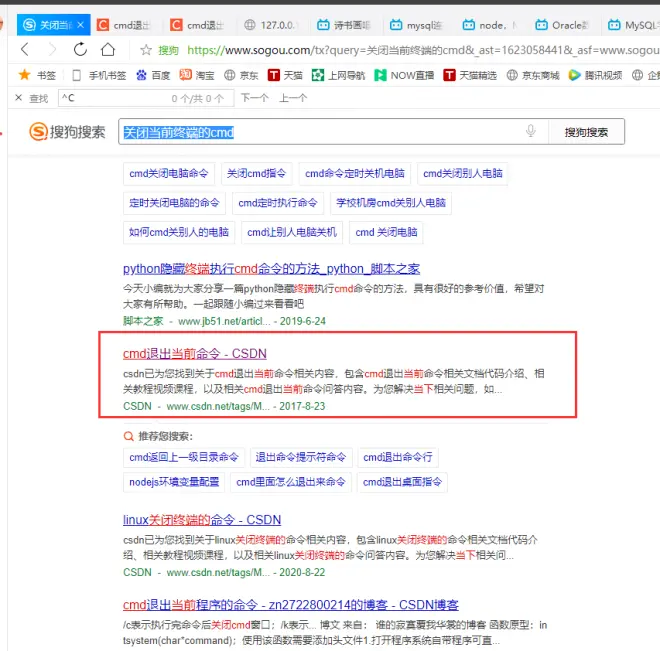Select recommendation cmd里面怎么退出来命令
Image resolution: width=660 pixels, height=651 pixels.
point(290,482)
